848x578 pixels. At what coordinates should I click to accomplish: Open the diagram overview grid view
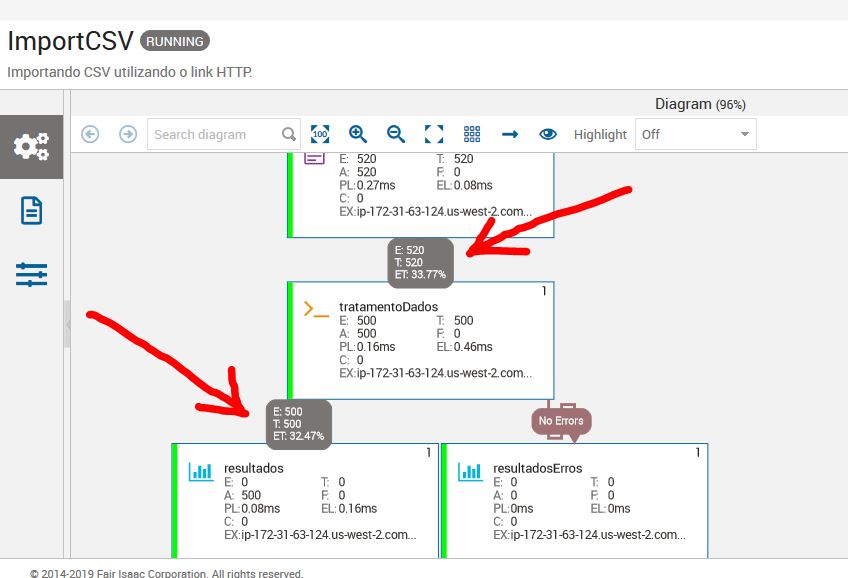click(x=471, y=133)
